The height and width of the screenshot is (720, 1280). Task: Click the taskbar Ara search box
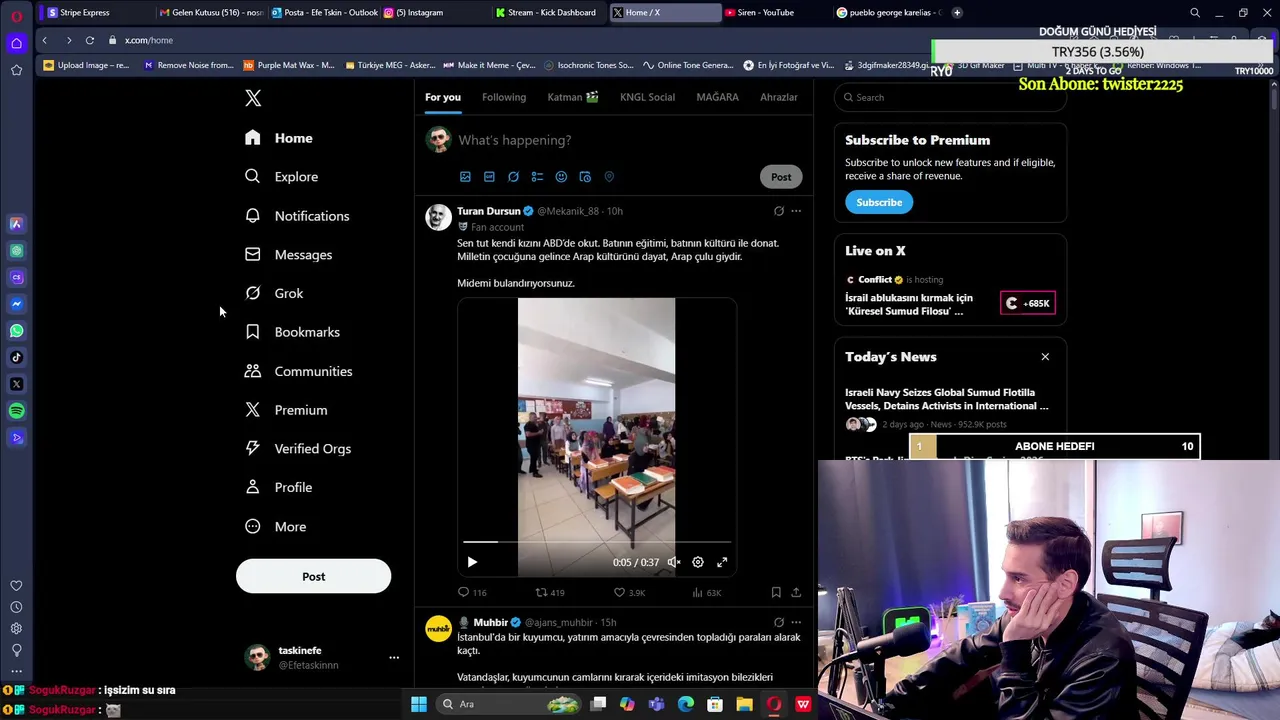click(510, 704)
